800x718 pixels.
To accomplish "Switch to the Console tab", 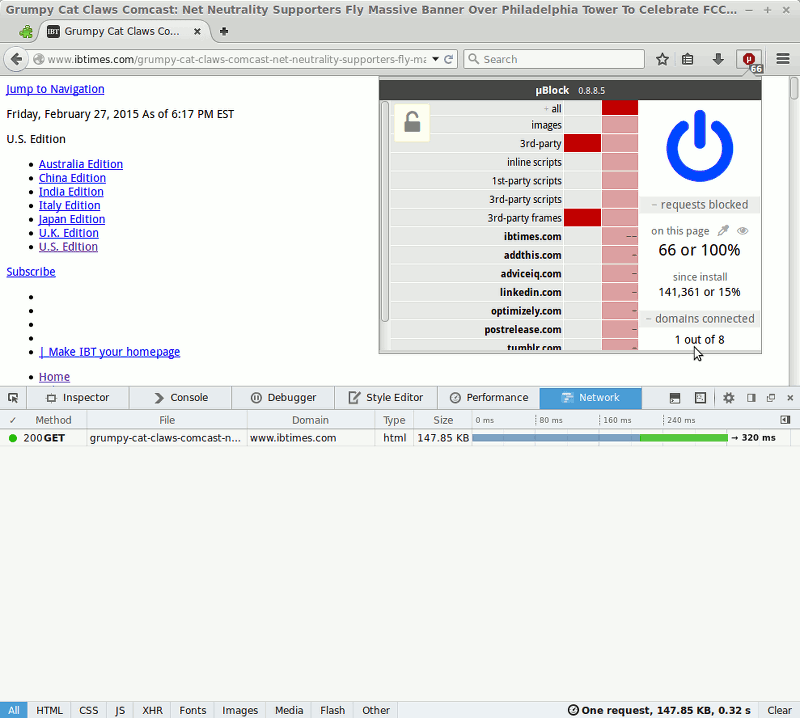I will point(181,398).
